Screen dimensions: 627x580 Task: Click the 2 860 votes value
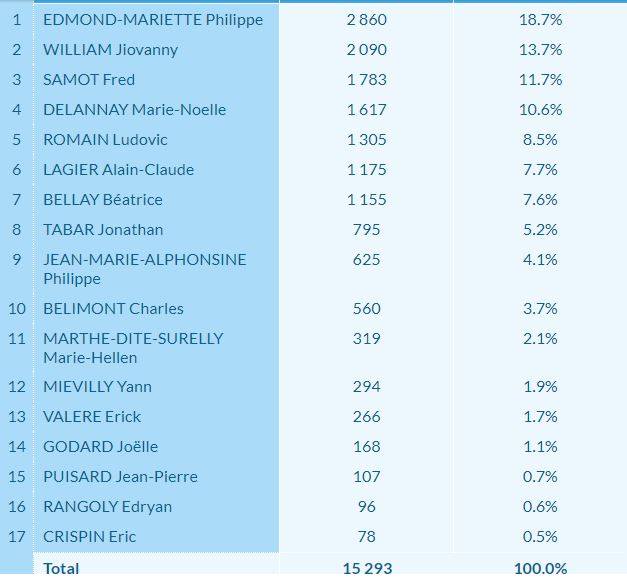point(366,20)
